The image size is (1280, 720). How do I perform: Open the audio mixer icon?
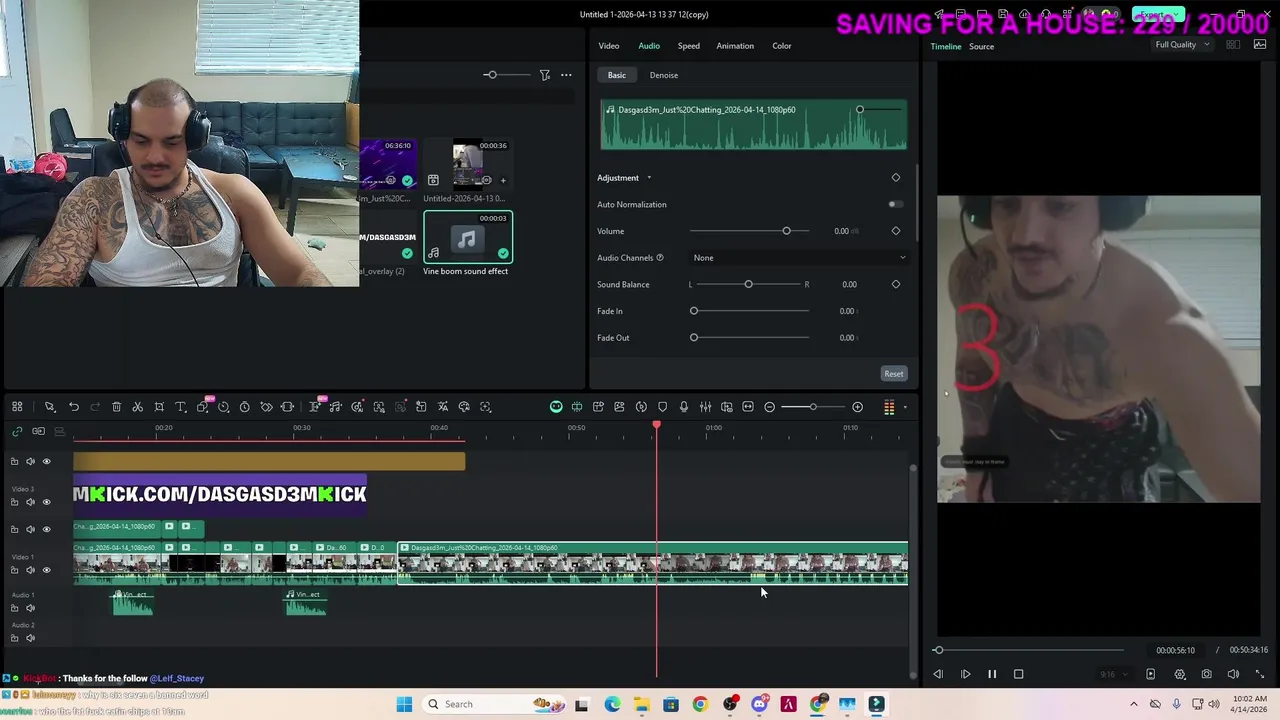[705, 407]
